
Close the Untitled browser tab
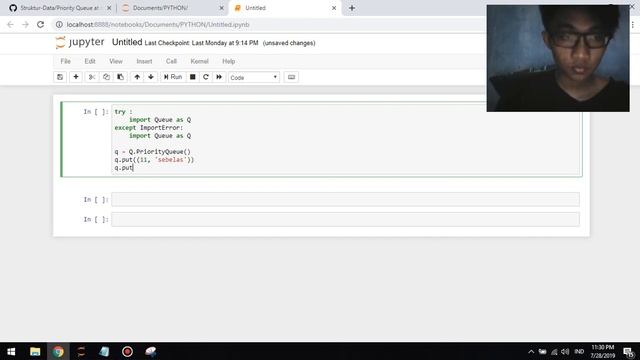pos(334,8)
